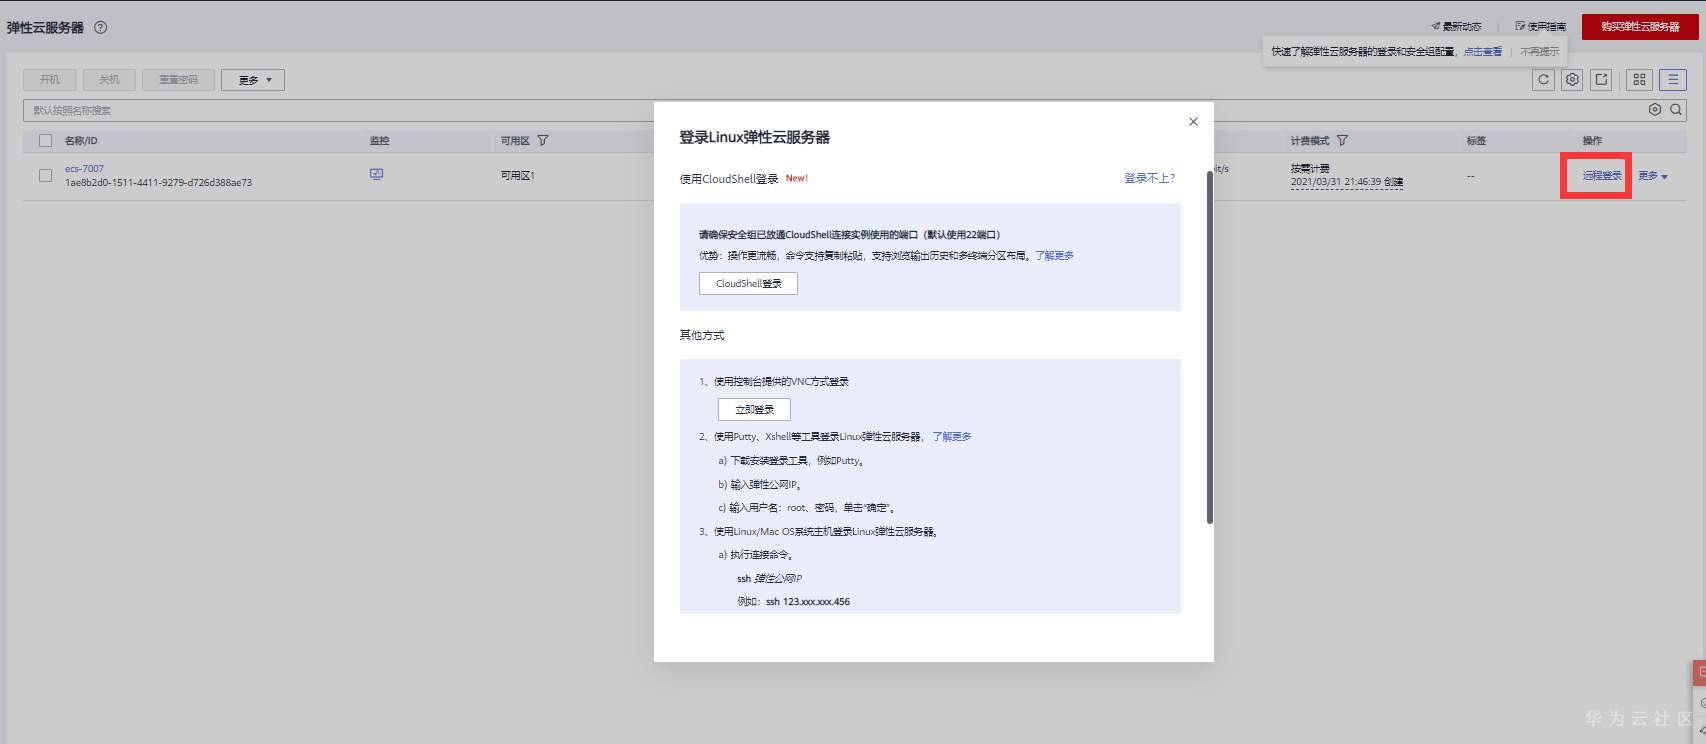
Task: Switch to card grid view
Action: tap(1639, 80)
